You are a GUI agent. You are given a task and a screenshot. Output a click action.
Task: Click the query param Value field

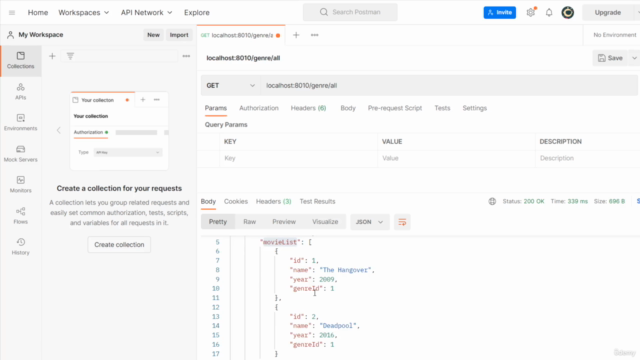click(456, 158)
